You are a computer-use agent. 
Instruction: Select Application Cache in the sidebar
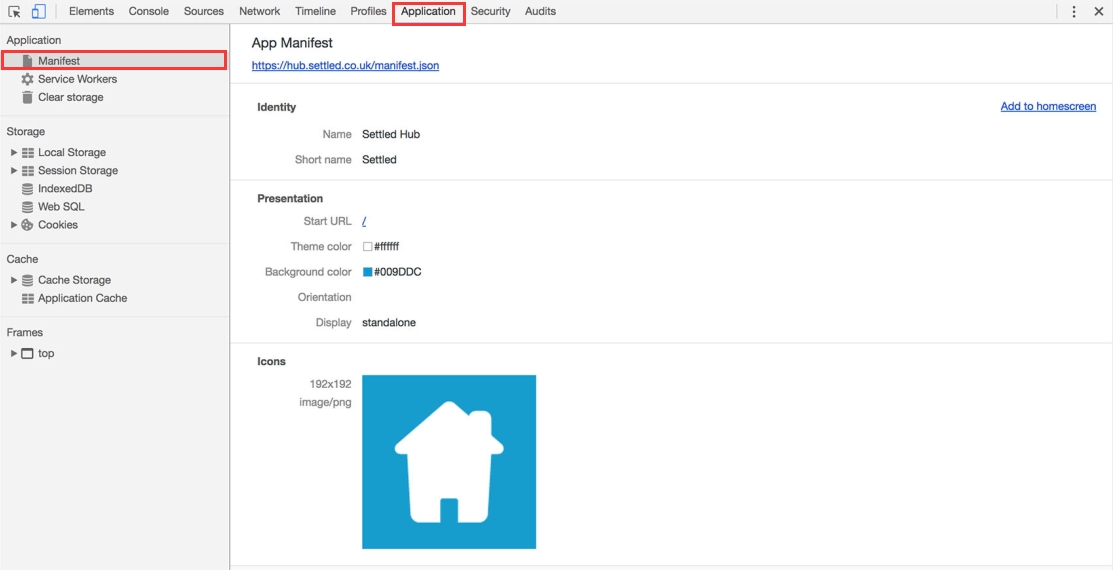[83, 298]
